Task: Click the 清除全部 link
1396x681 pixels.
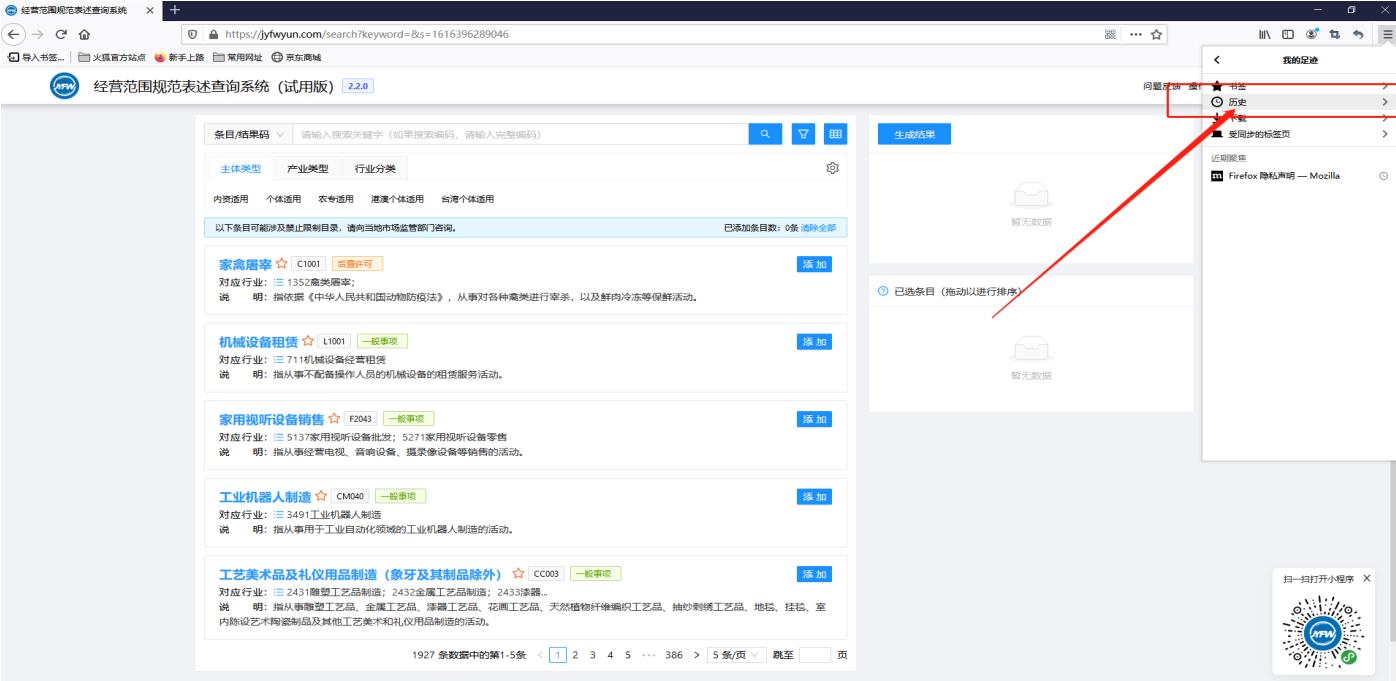Action: point(818,228)
